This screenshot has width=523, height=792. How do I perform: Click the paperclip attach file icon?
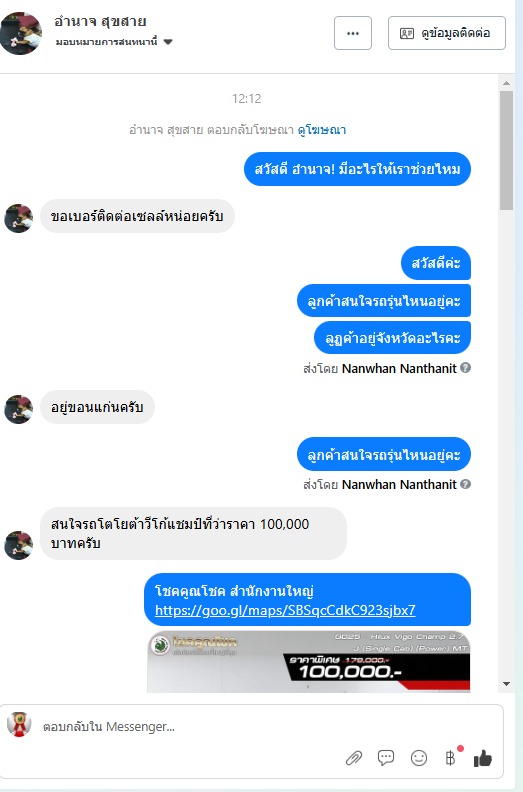click(354, 758)
